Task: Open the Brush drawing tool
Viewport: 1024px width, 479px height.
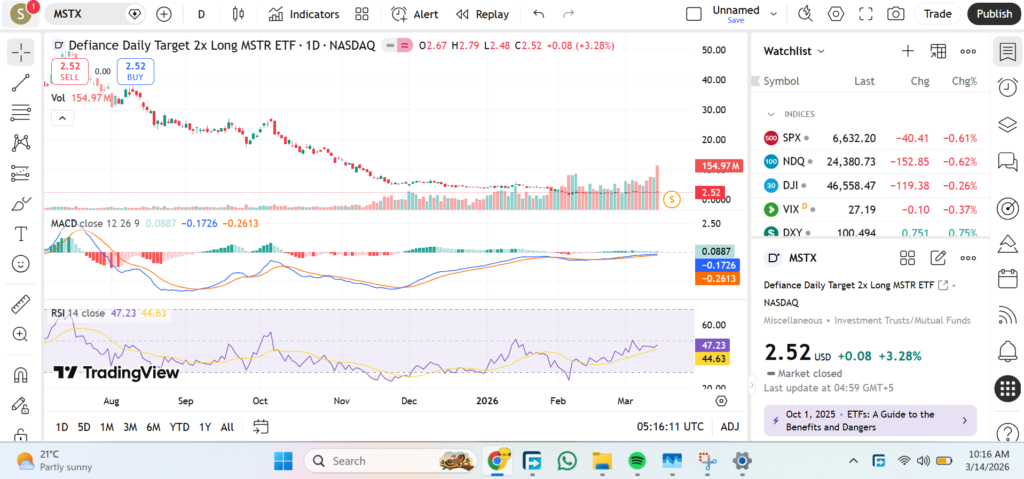Action: (x=20, y=203)
